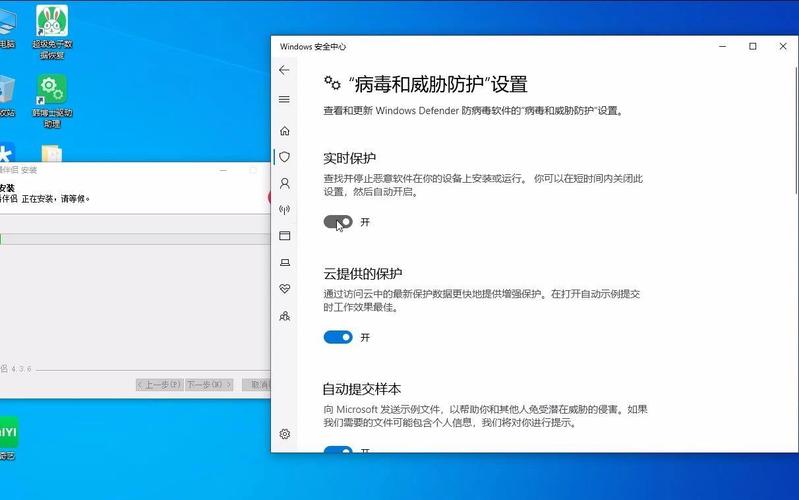The height and width of the screenshot is (500, 799).
Task: Open the green gear driver assistant desktop icon
Action: point(52,101)
